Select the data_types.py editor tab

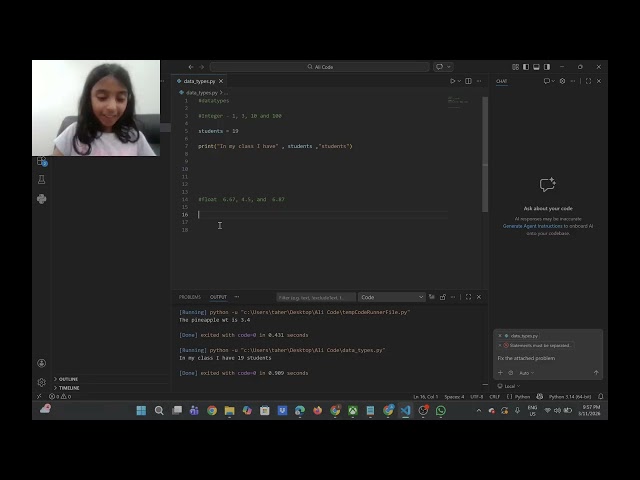199,81
